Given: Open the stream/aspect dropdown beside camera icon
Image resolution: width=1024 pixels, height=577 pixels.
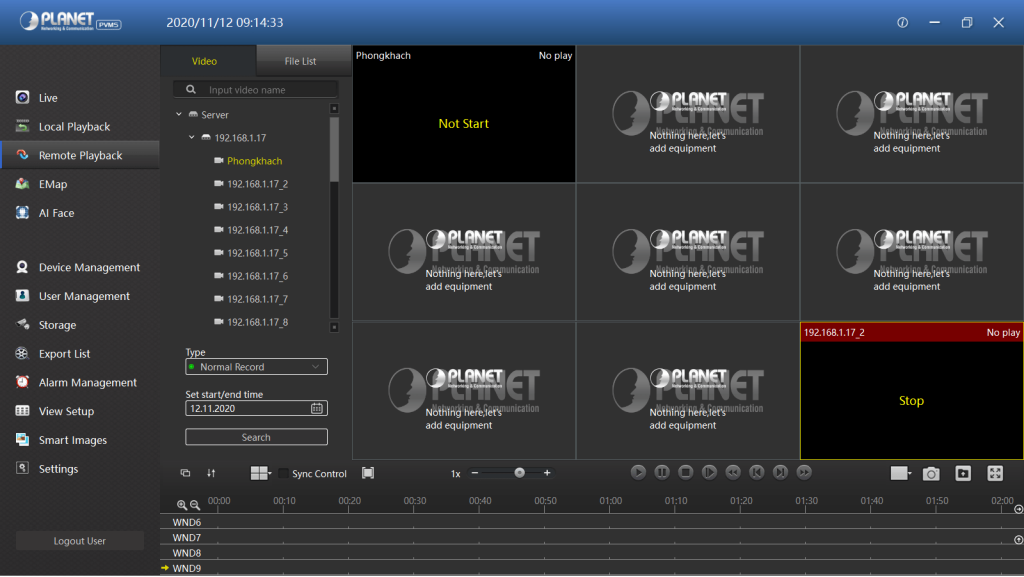Looking at the screenshot, I should coord(901,473).
